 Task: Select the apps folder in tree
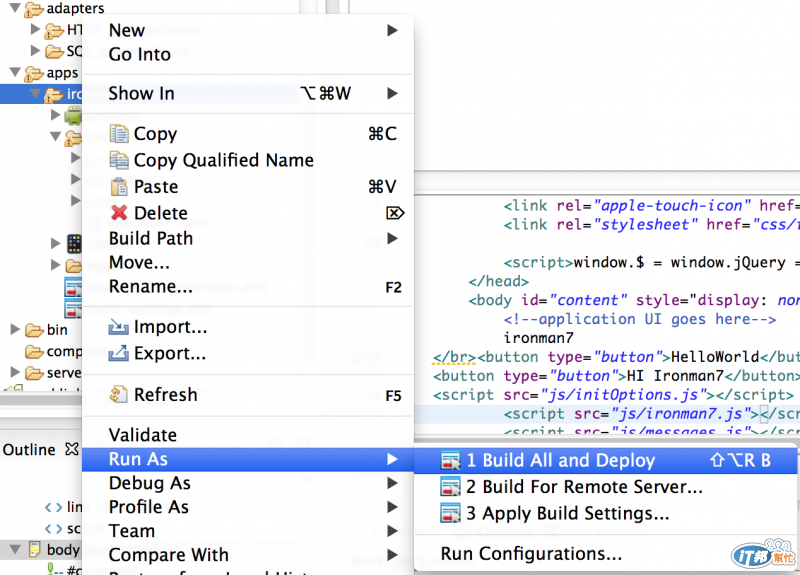pos(62,73)
